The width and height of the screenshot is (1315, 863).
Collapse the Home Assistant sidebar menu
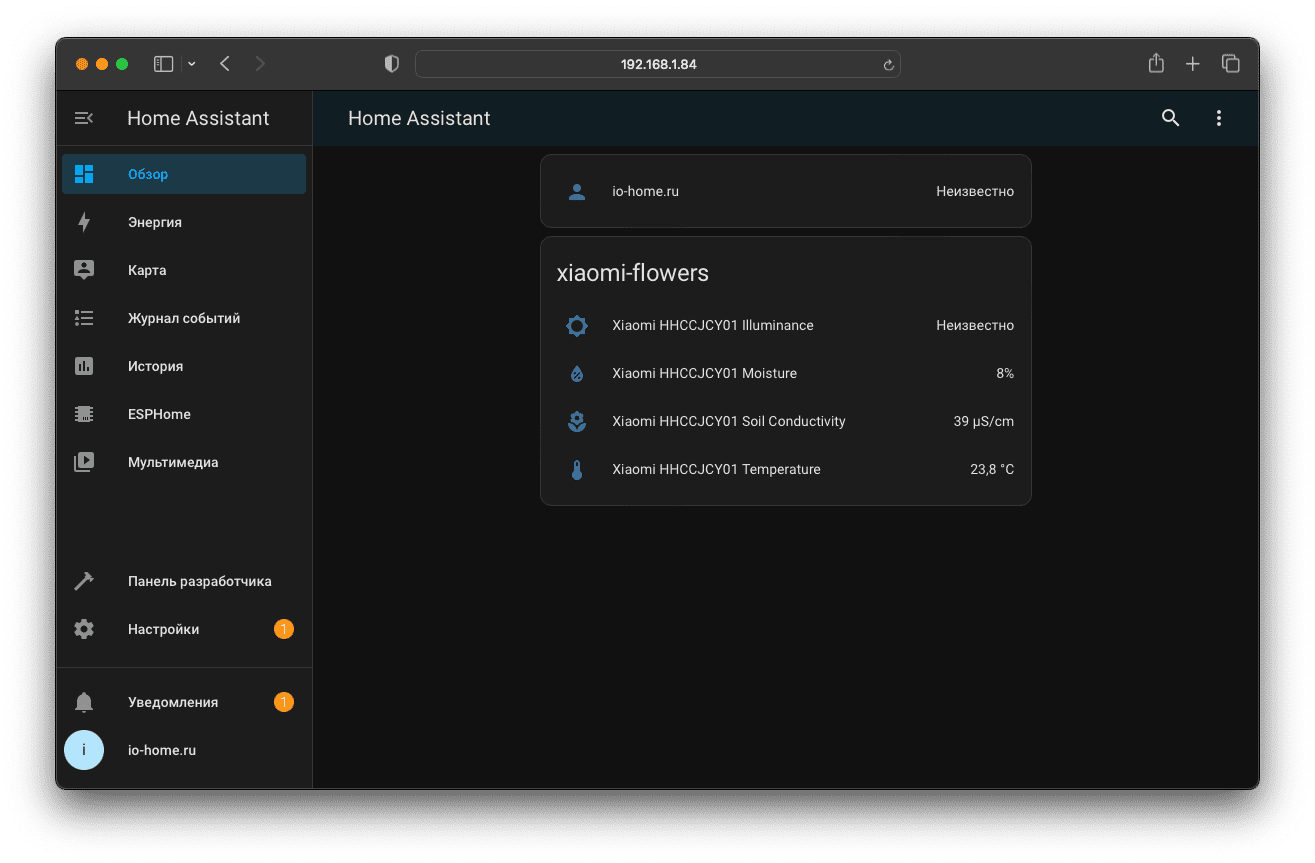[x=84, y=118]
